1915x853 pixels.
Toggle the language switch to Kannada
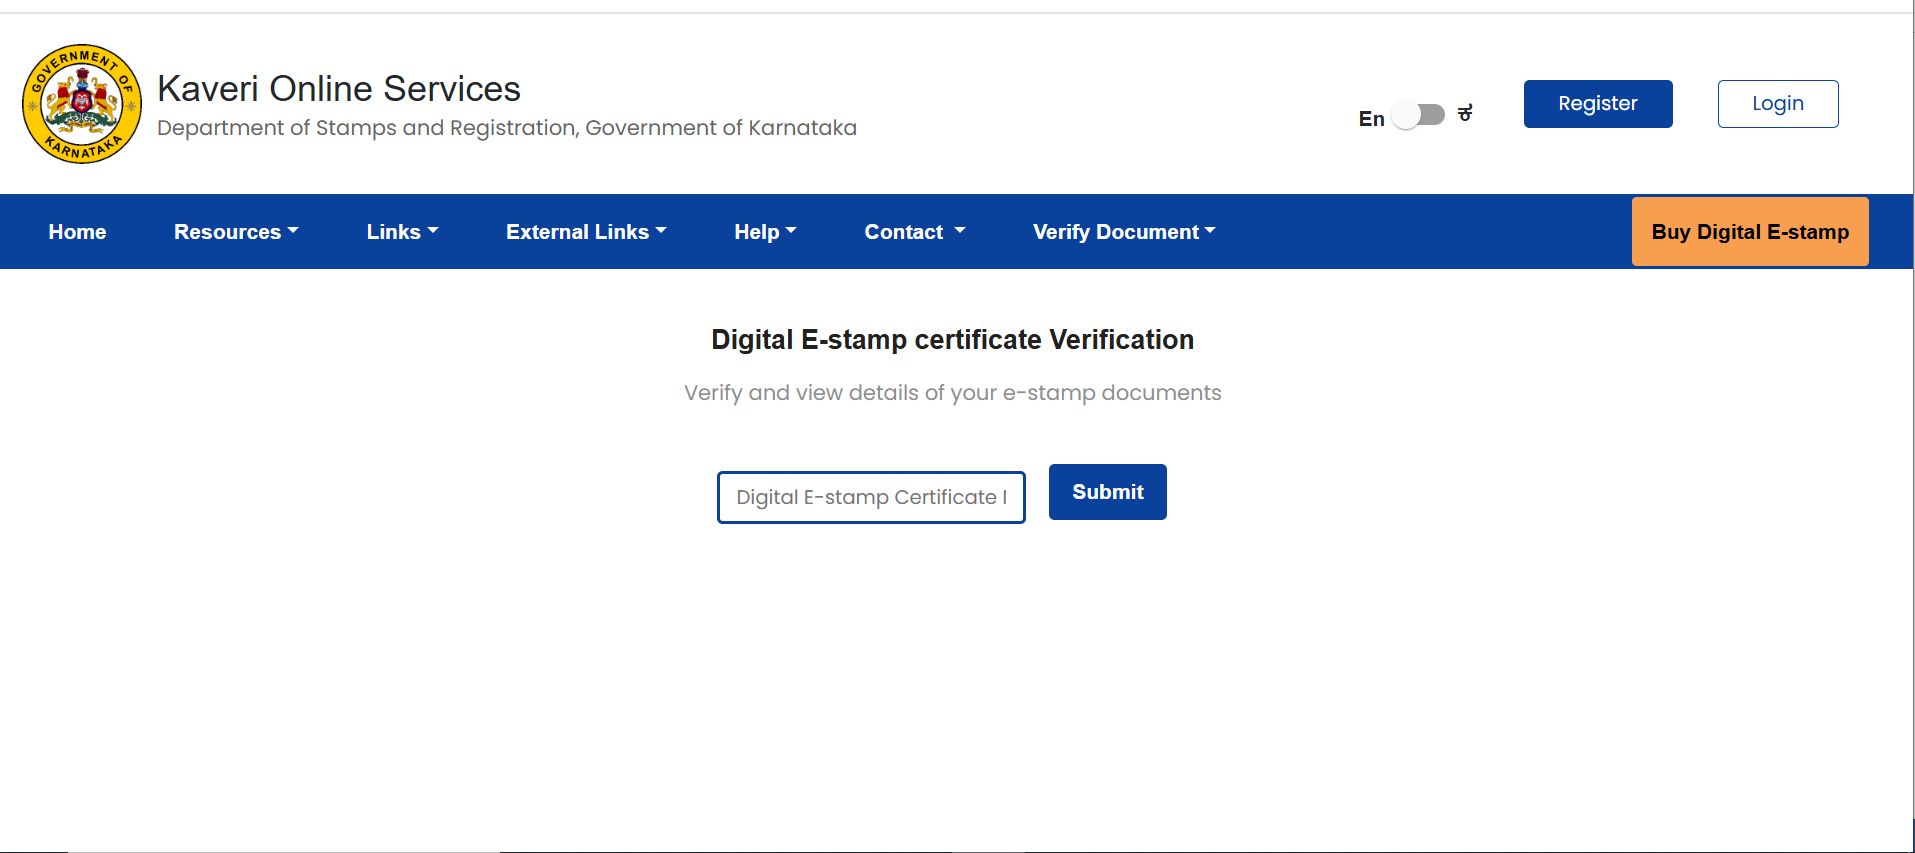pos(1419,115)
